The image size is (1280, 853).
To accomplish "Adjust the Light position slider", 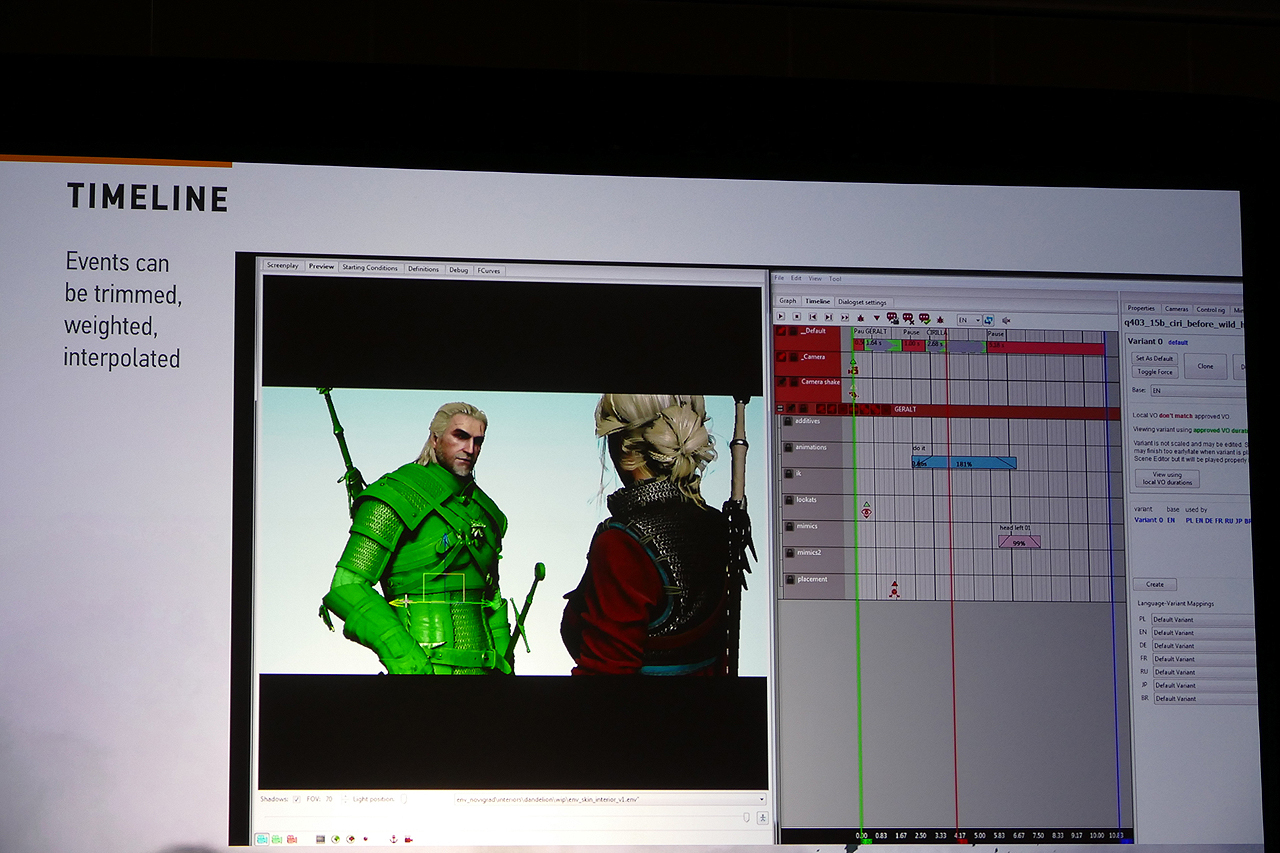I will pos(403,799).
